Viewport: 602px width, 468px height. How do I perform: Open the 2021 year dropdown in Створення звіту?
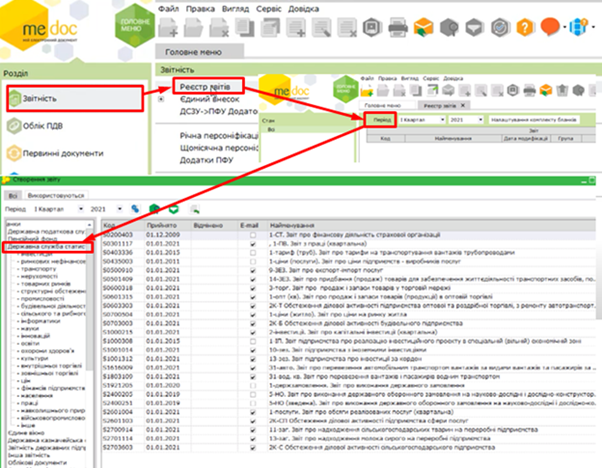(120, 209)
